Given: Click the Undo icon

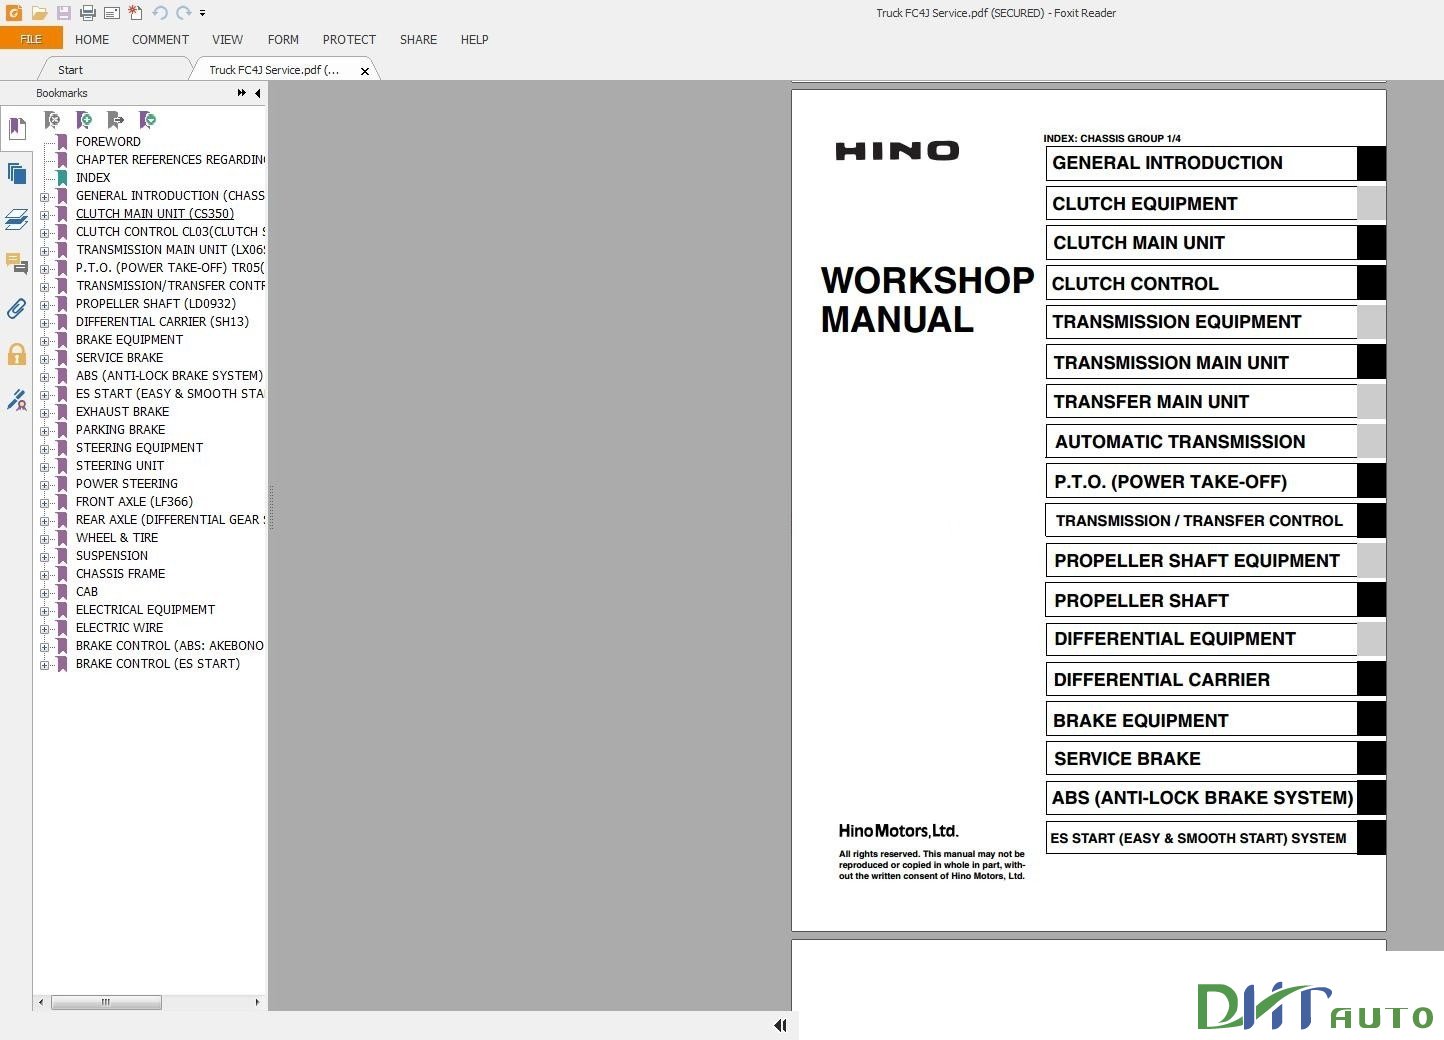Looking at the screenshot, I should pos(158,13).
